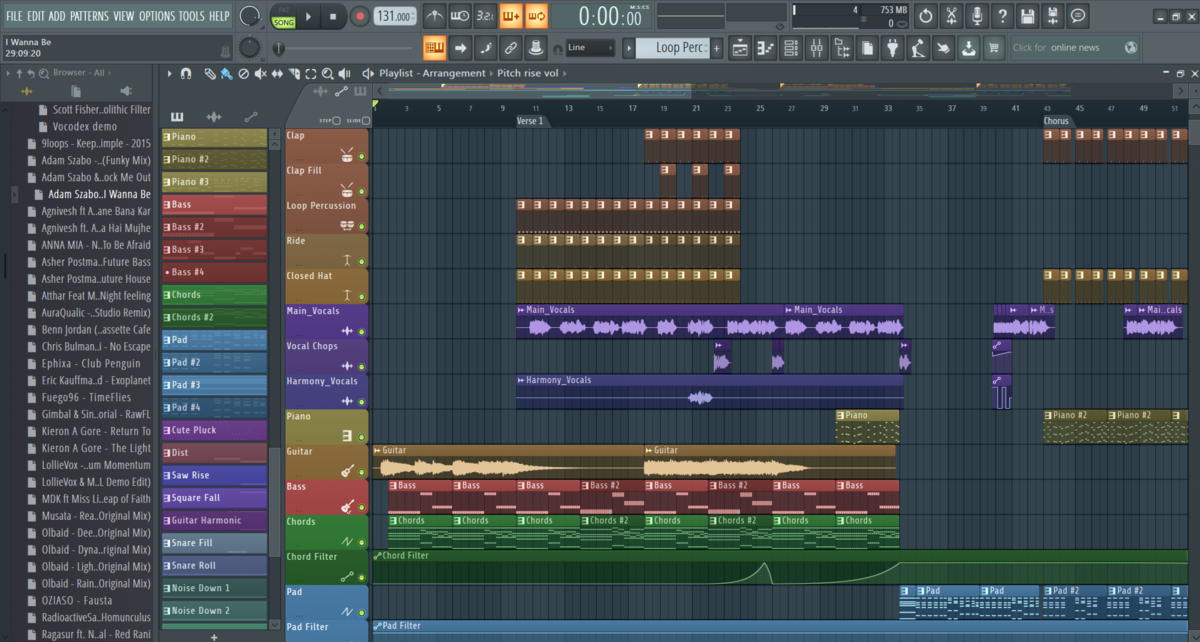Open the Vocodex demo browser item
The height and width of the screenshot is (642, 1200).
pos(85,126)
